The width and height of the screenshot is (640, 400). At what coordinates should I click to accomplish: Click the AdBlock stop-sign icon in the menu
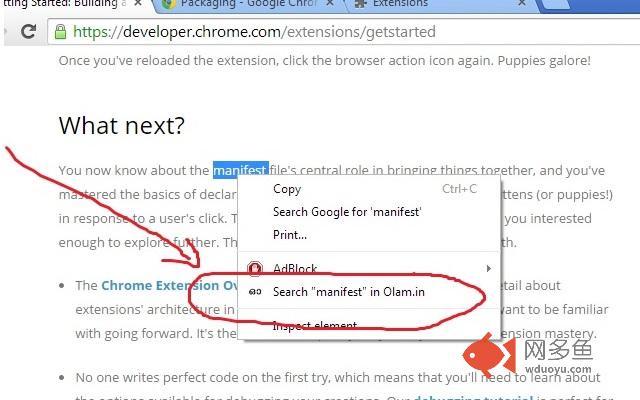[255, 268]
